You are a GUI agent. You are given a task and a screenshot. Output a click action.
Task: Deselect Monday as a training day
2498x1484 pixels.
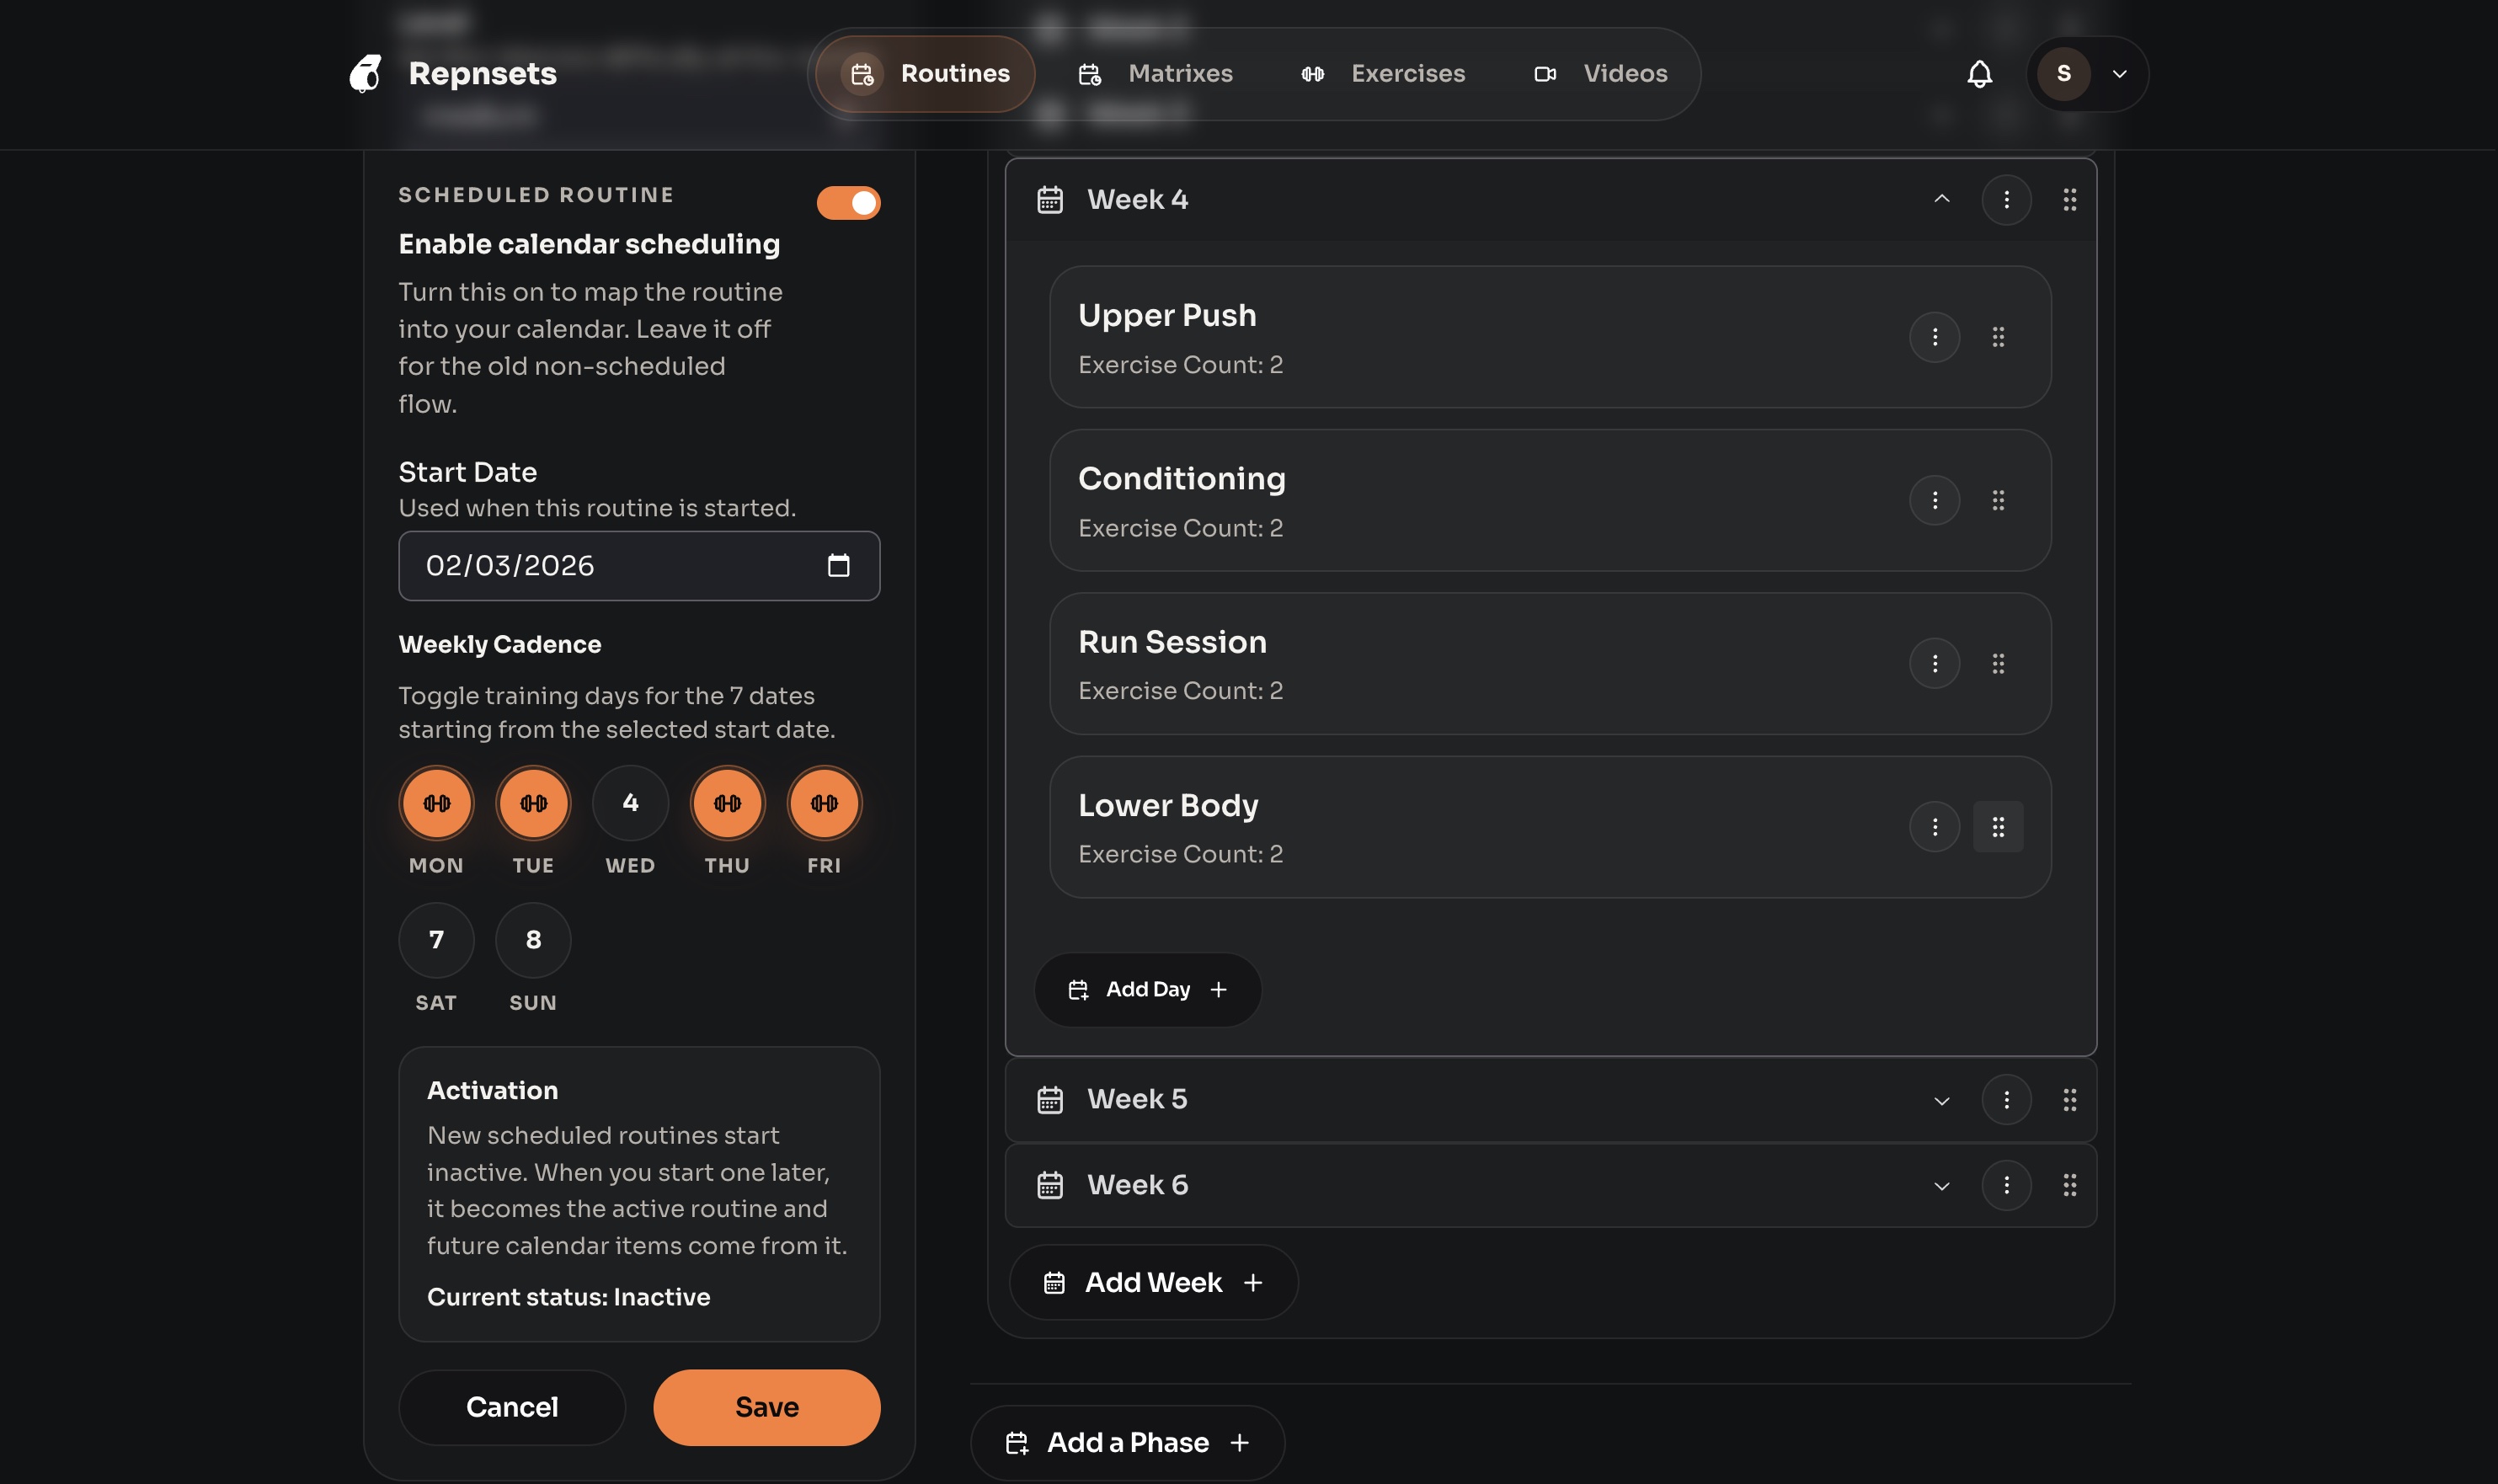coord(436,803)
